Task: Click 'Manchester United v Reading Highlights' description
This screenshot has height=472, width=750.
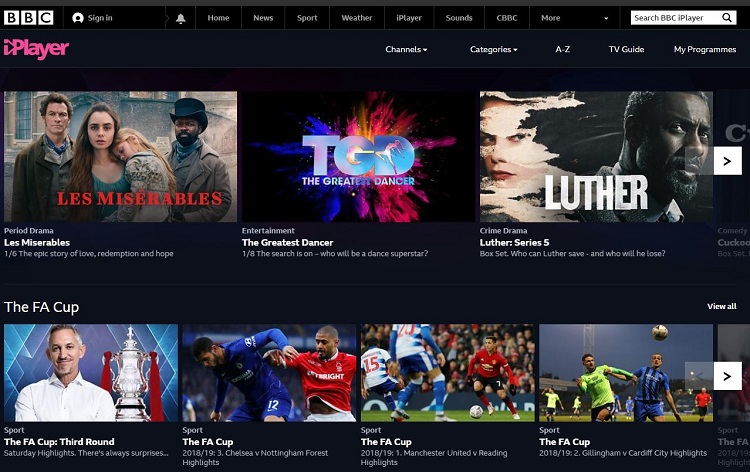Action: pos(434,458)
